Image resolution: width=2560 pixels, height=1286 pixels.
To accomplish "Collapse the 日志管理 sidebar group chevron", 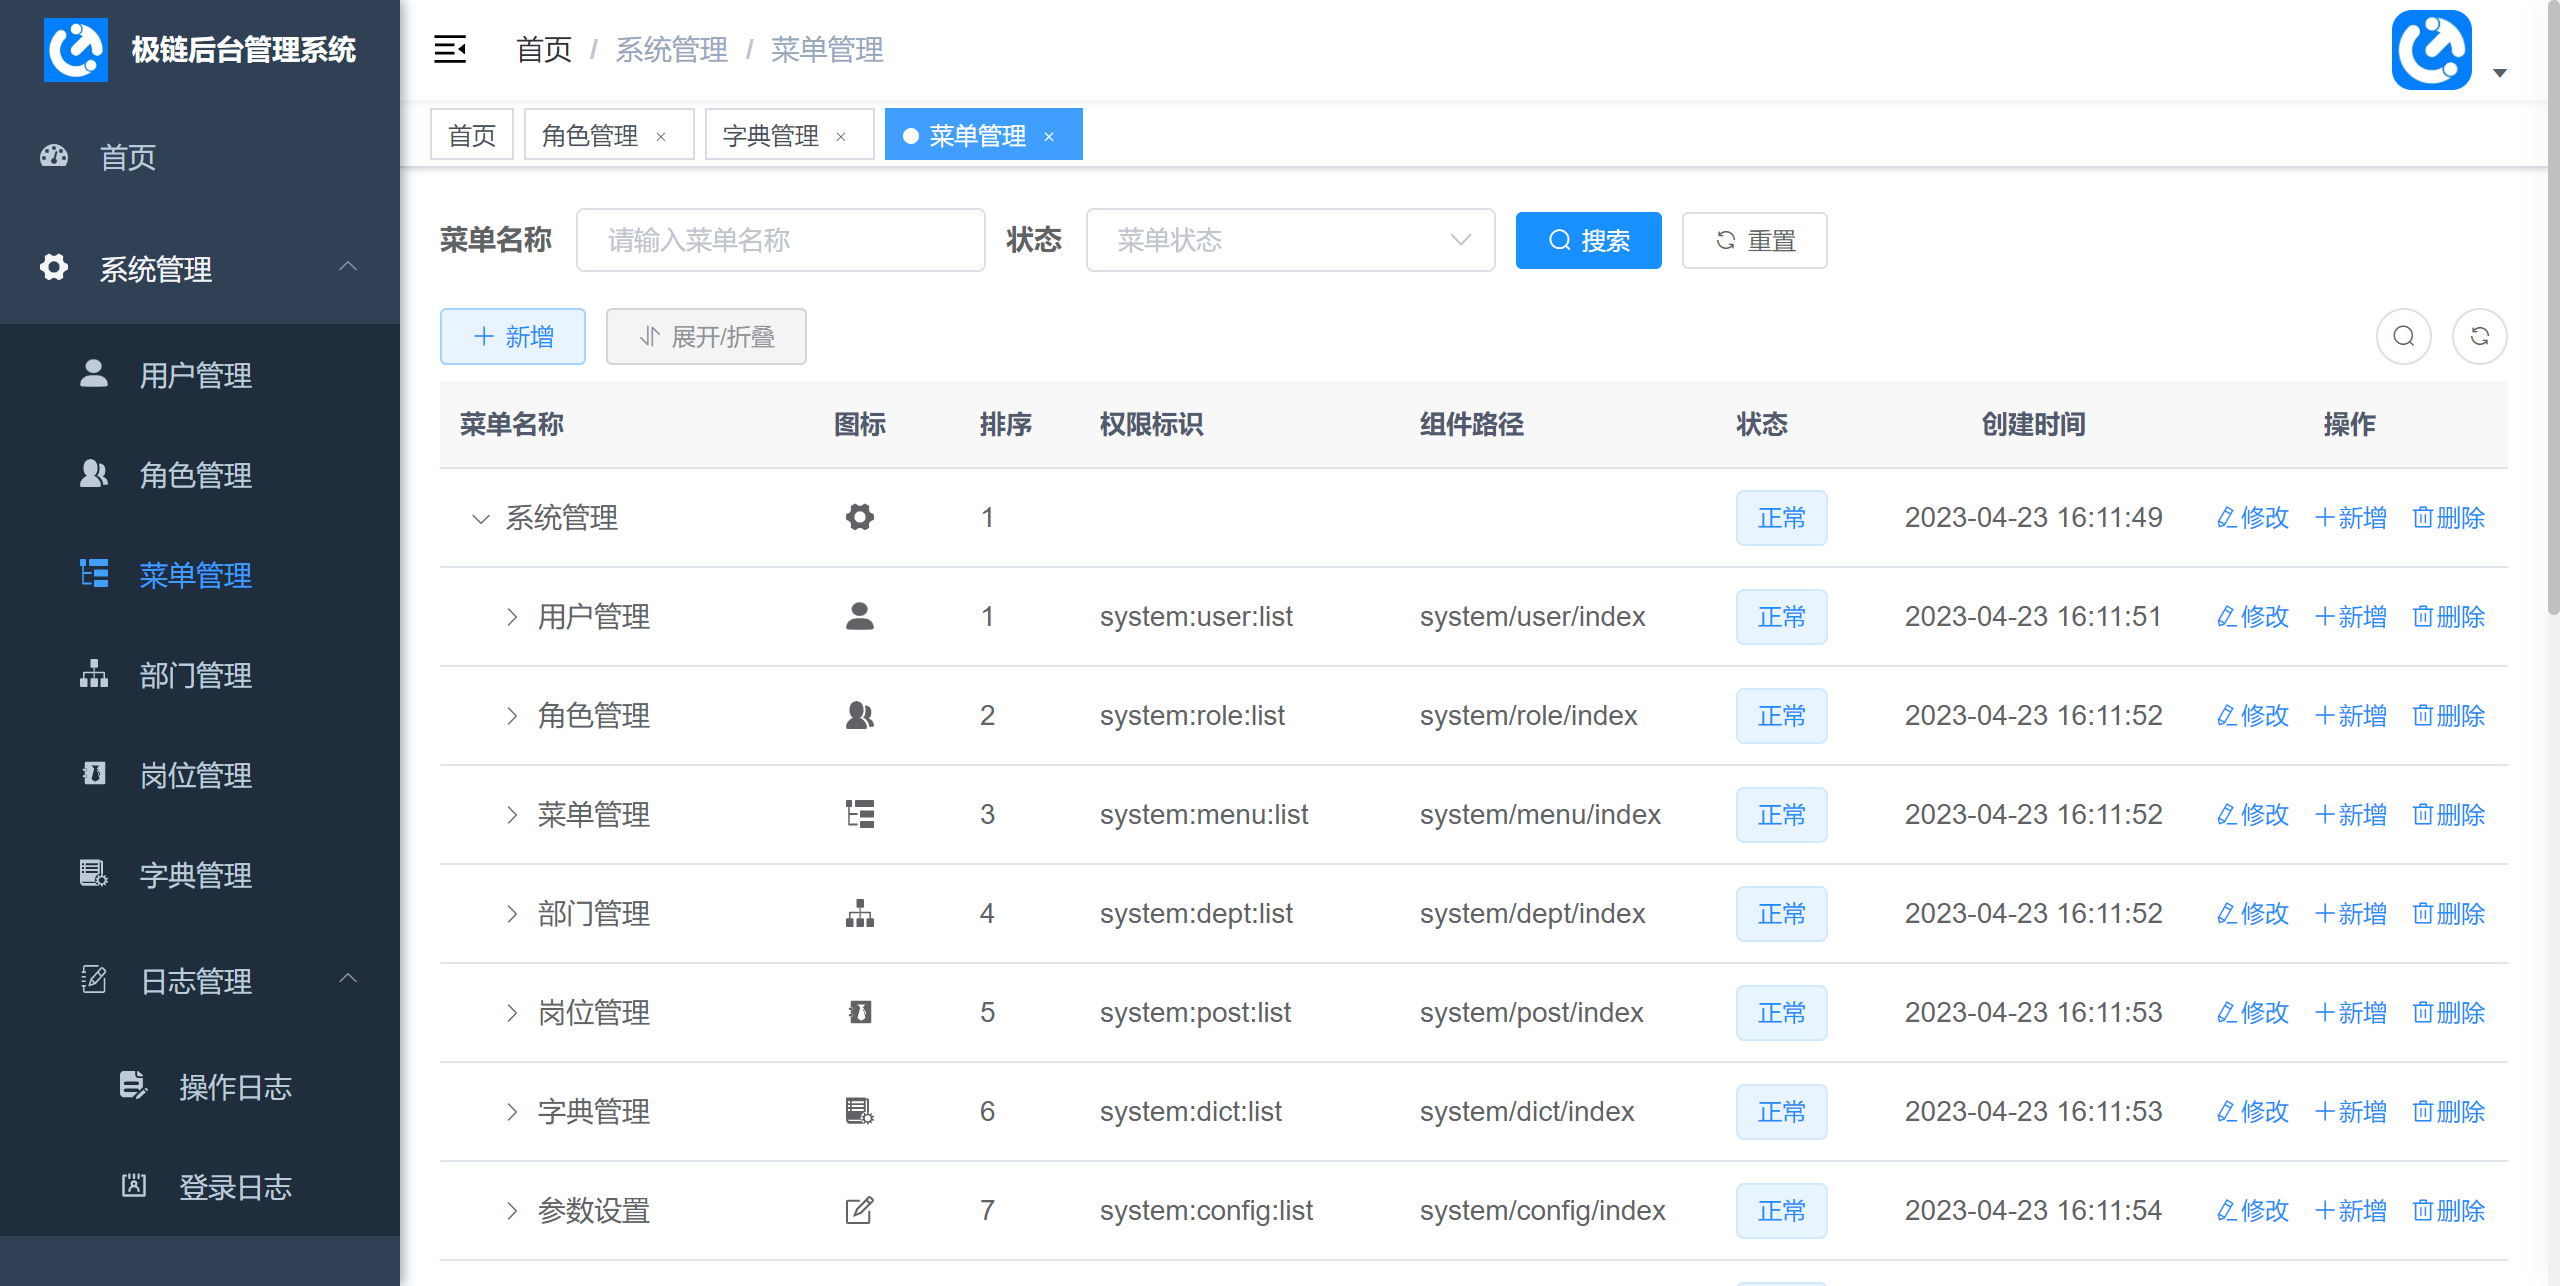I will click(x=348, y=978).
